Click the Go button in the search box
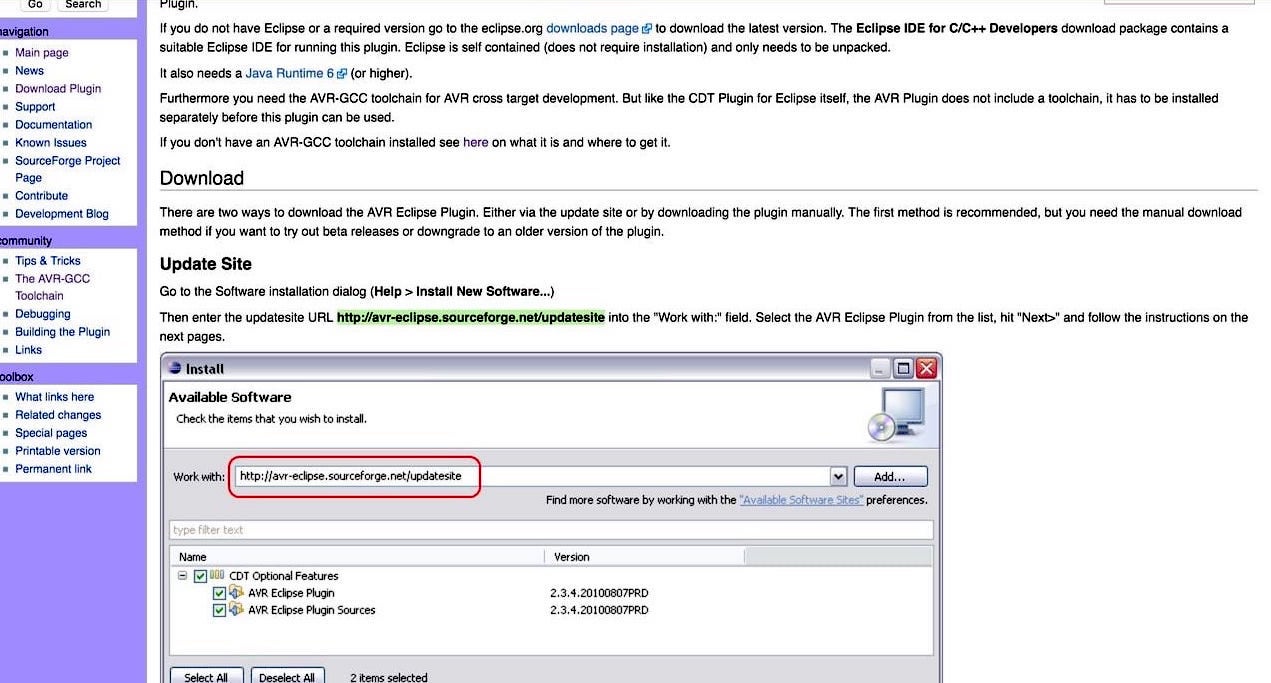Image resolution: width=1271 pixels, height=683 pixels. [x=35, y=5]
